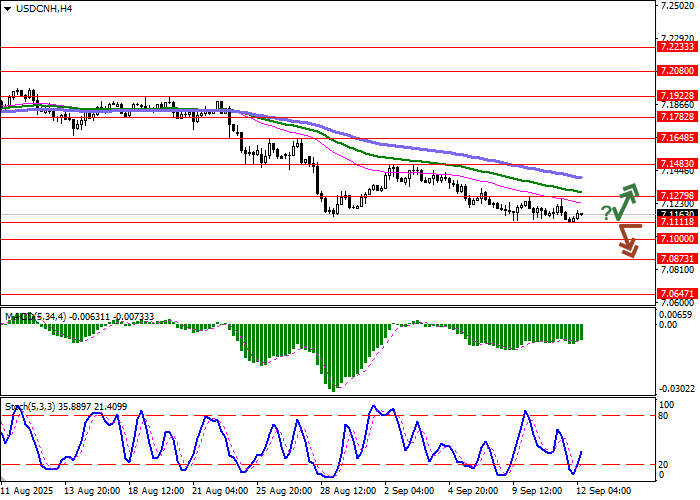The width and height of the screenshot is (700, 500).
Task: Click the black current price tag 7.11630
Action: click(677, 213)
